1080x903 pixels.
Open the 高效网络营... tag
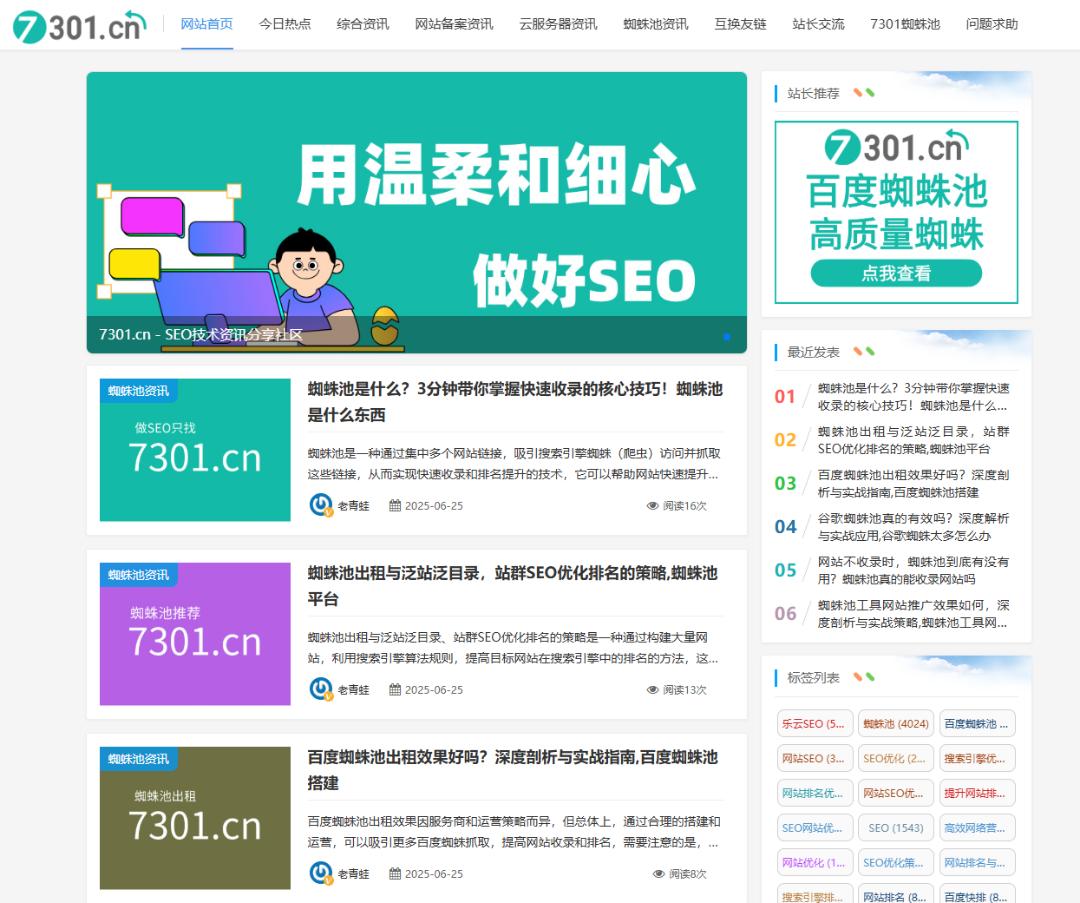(977, 827)
